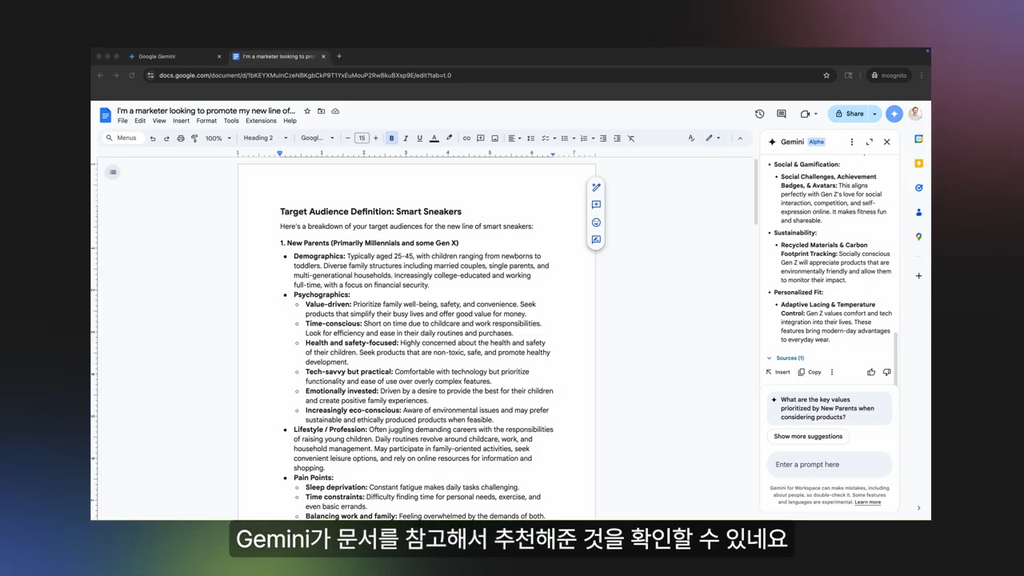Undo the last edit
Image resolution: width=1024 pixels, height=576 pixels.
153,138
